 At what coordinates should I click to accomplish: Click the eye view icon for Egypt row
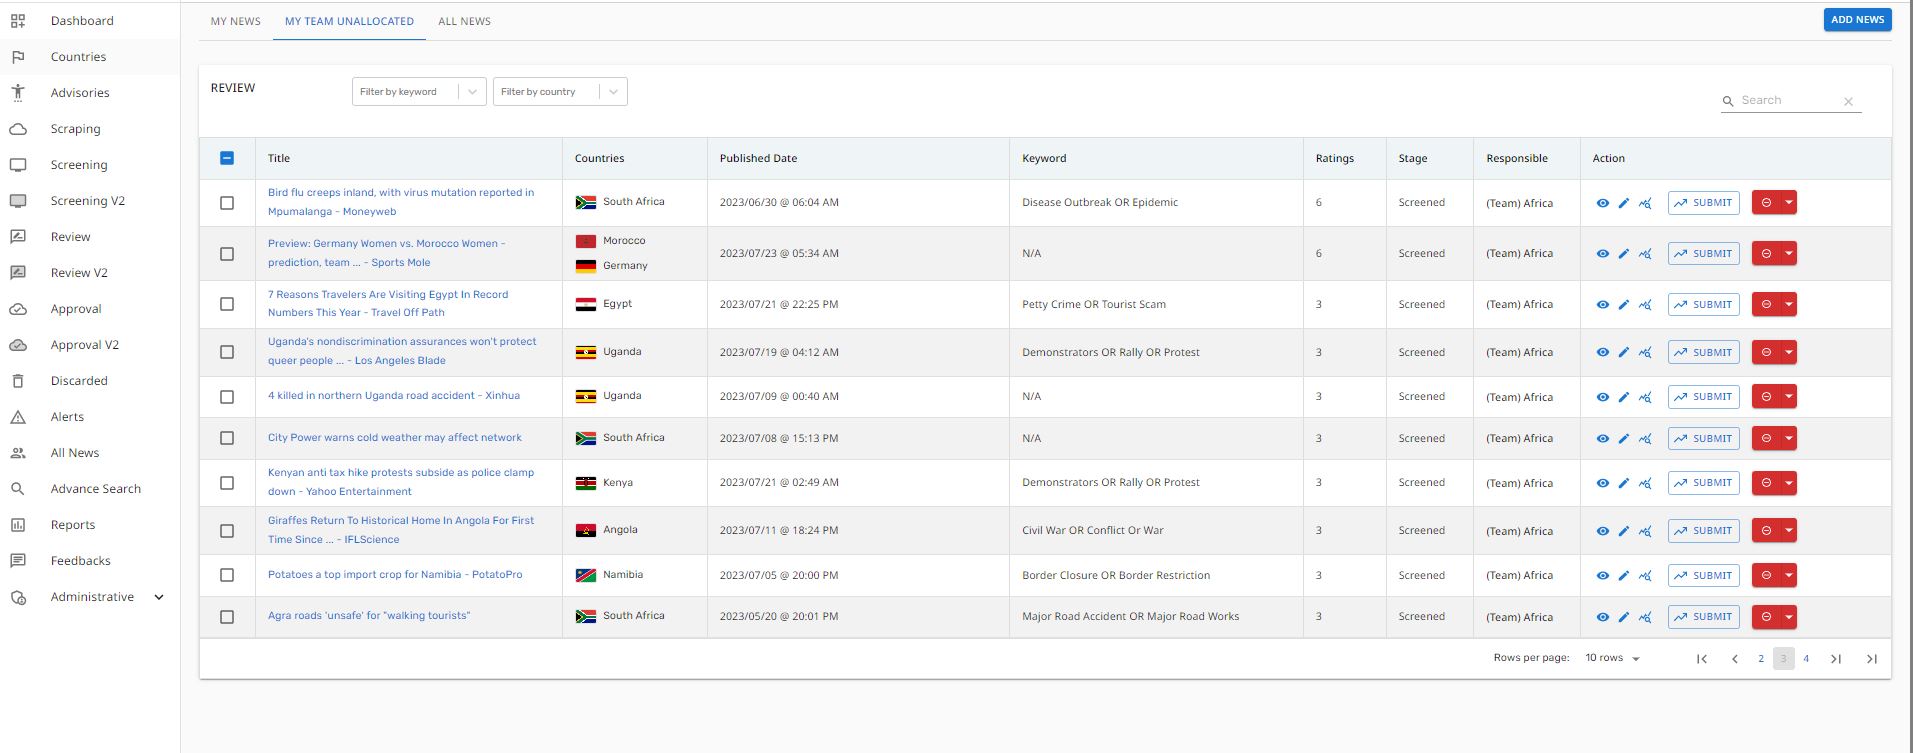(1602, 305)
